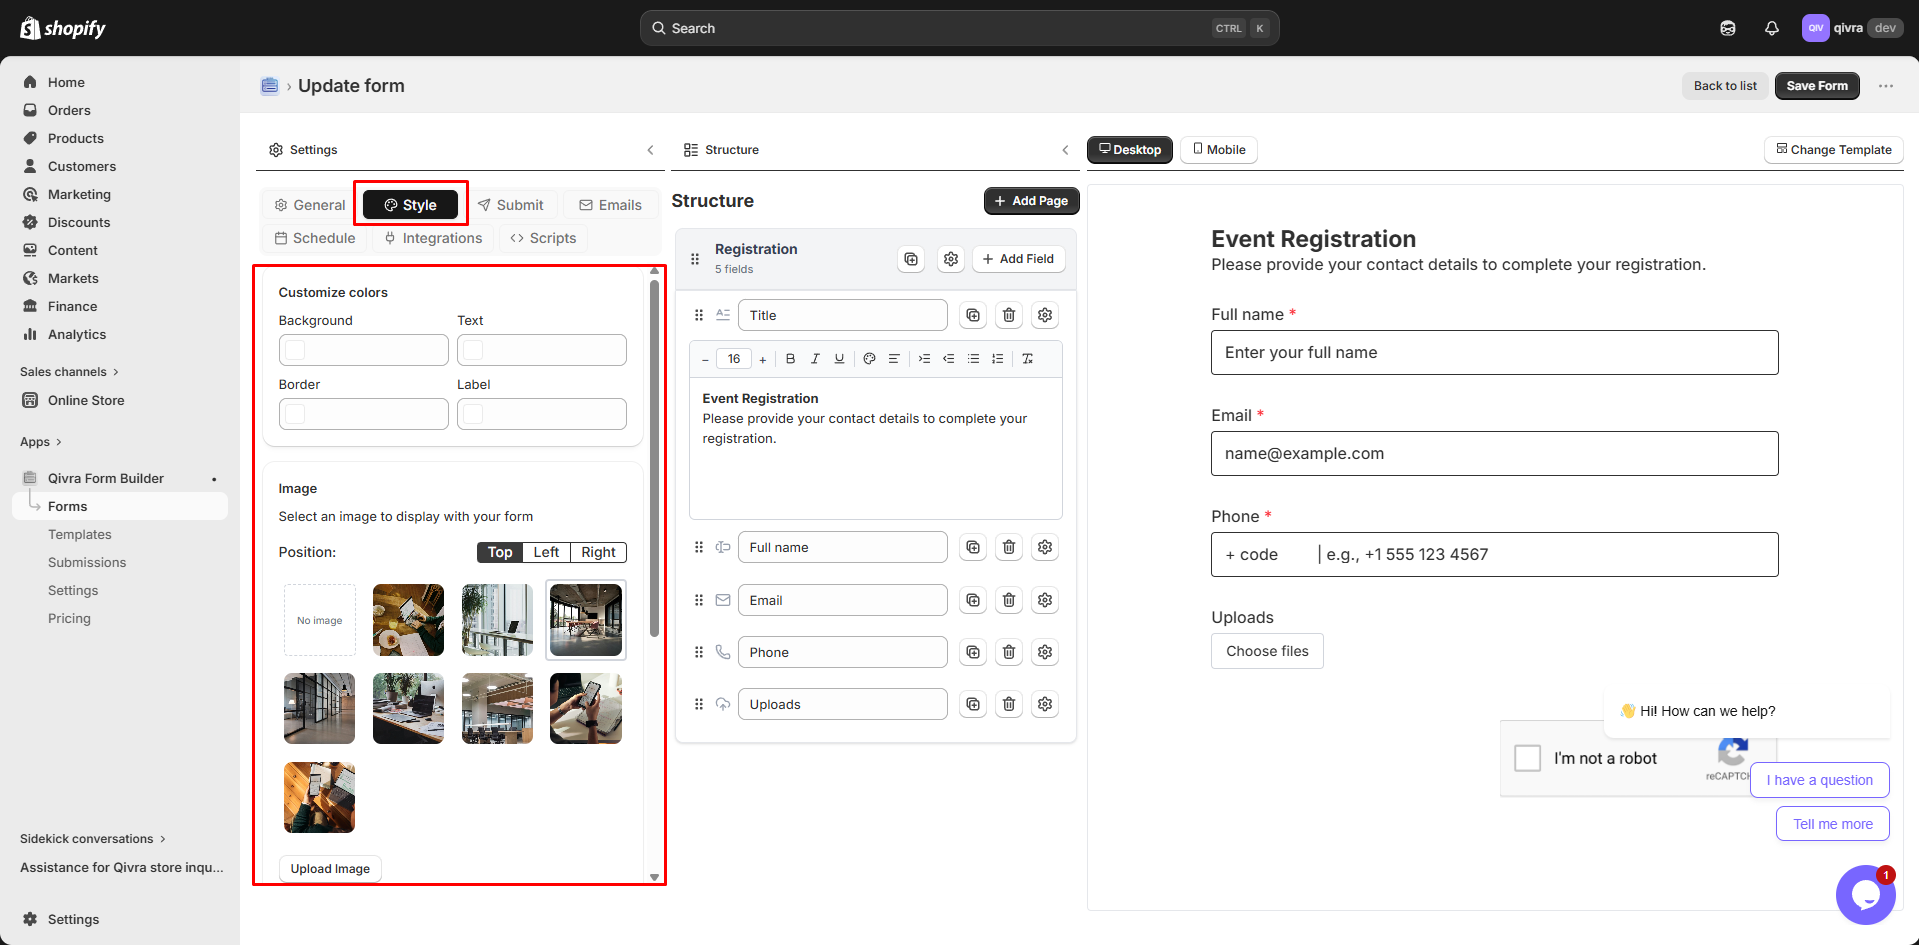Screen dimensions: 1919x945
Task: Click the Upload Image button
Action: click(x=330, y=869)
